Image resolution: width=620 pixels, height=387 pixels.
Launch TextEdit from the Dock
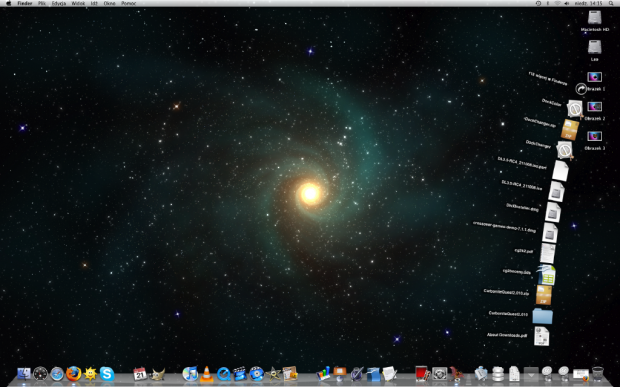(x=389, y=374)
